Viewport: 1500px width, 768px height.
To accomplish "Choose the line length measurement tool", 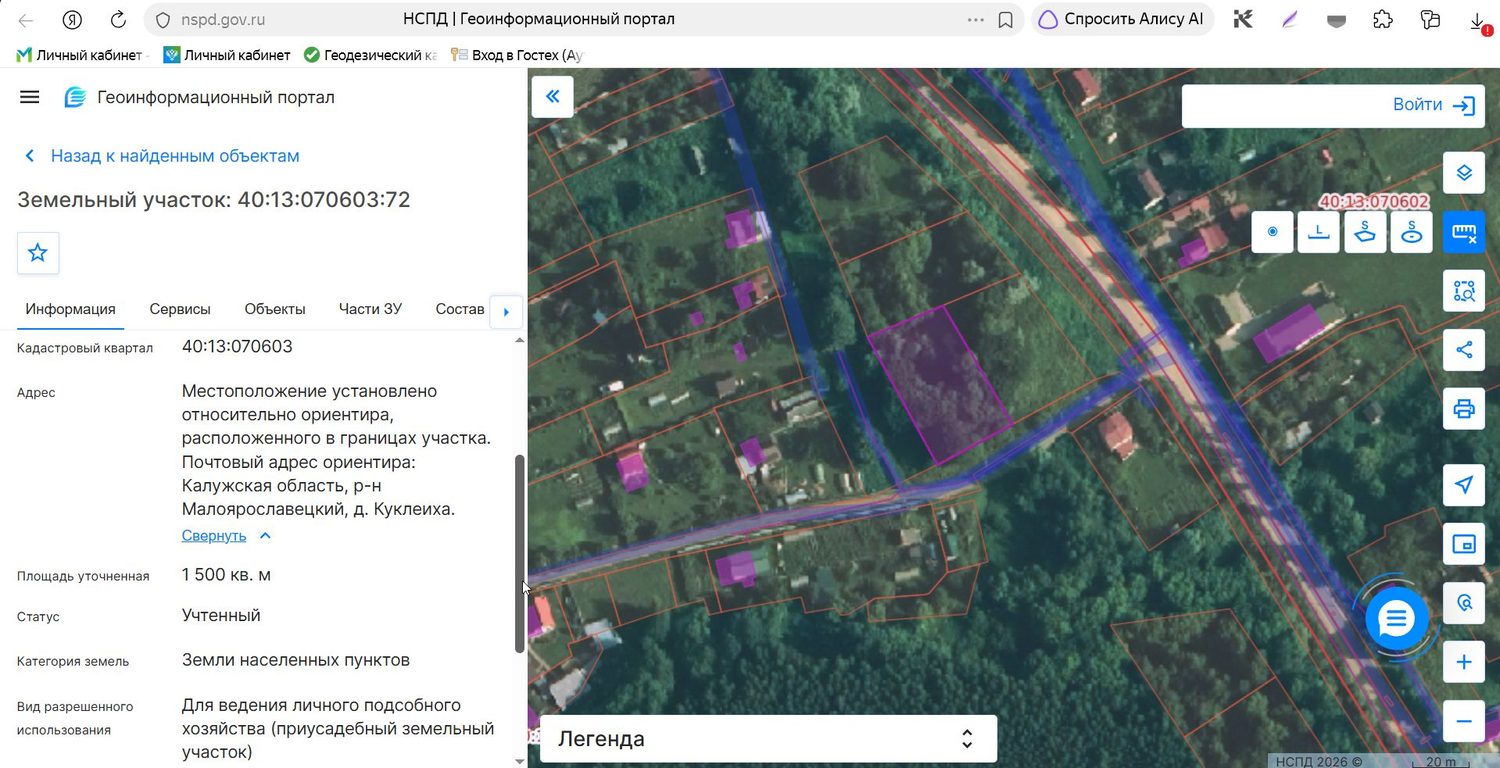I will [x=1319, y=232].
